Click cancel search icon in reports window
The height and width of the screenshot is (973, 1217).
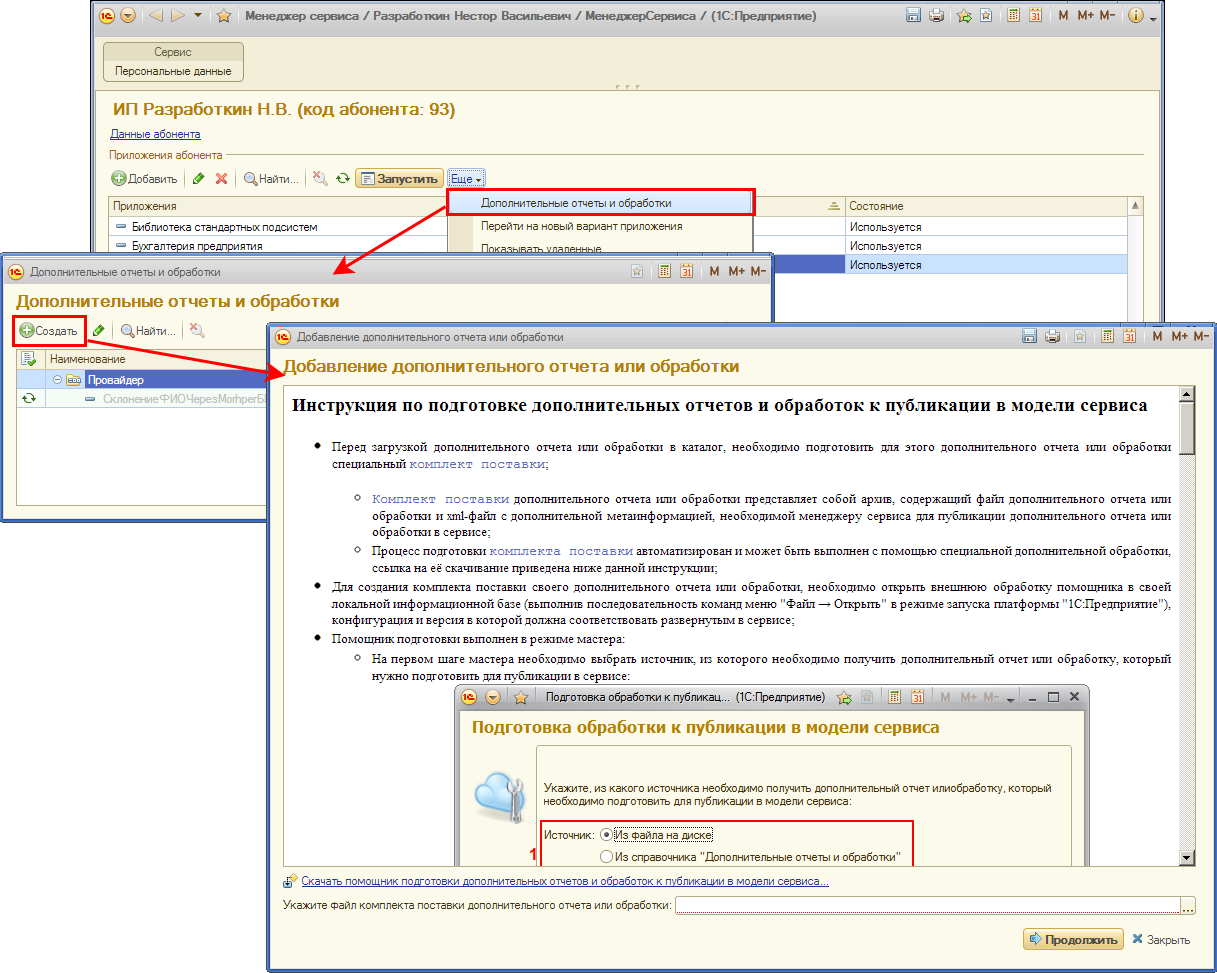click(197, 331)
